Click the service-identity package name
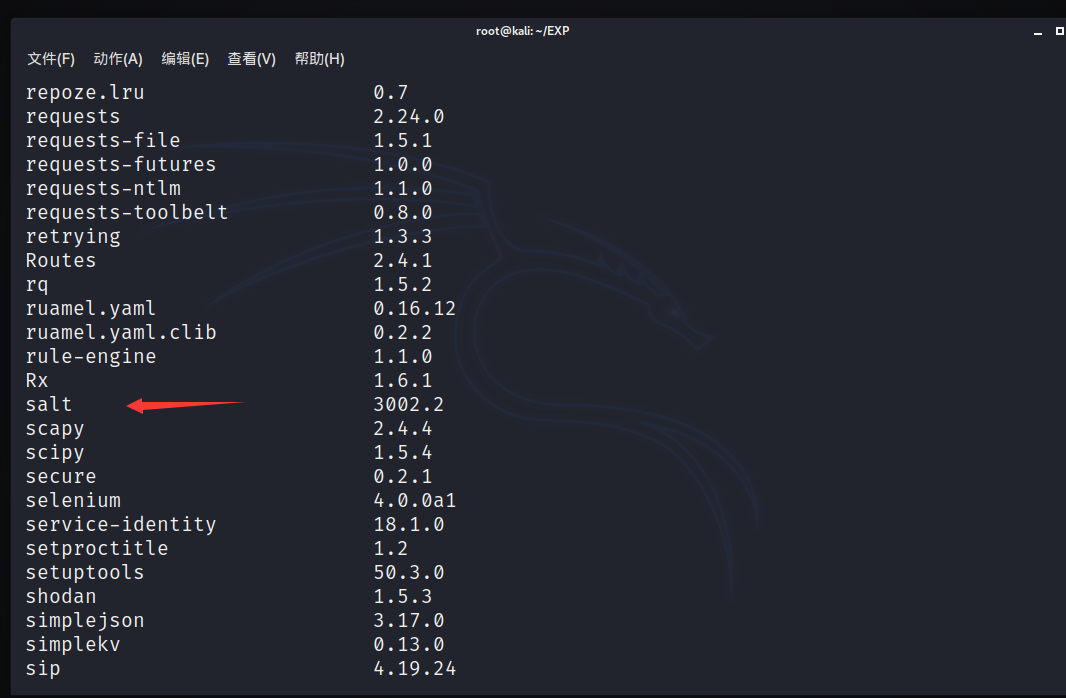Screen dimensions: 1066x698 (121, 525)
